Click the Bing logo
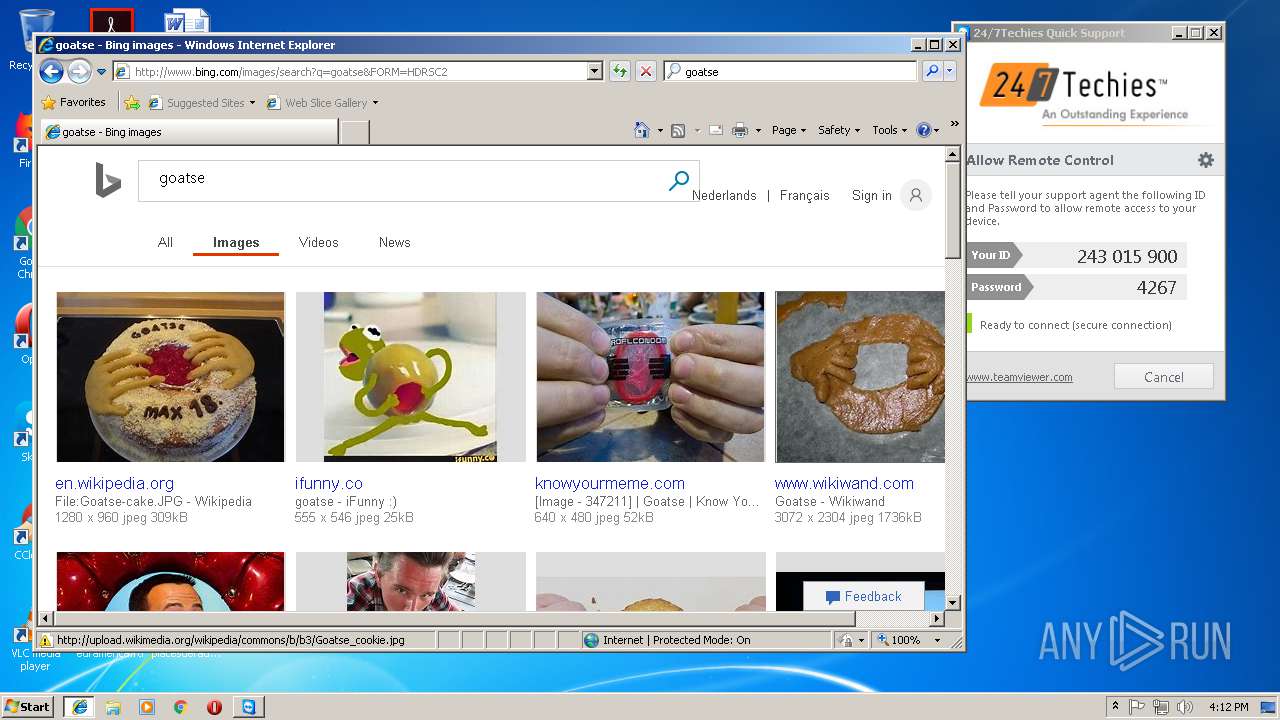This screenshot has width=1280, height=720. tap(108, 181)
